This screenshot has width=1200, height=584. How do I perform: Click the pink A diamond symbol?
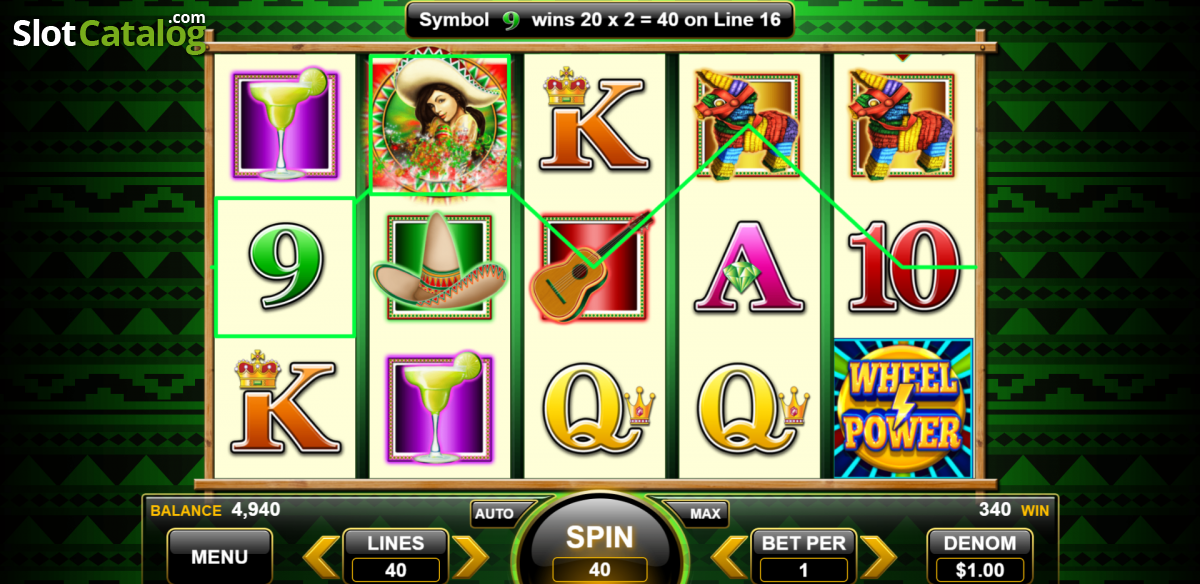[748, 267]
